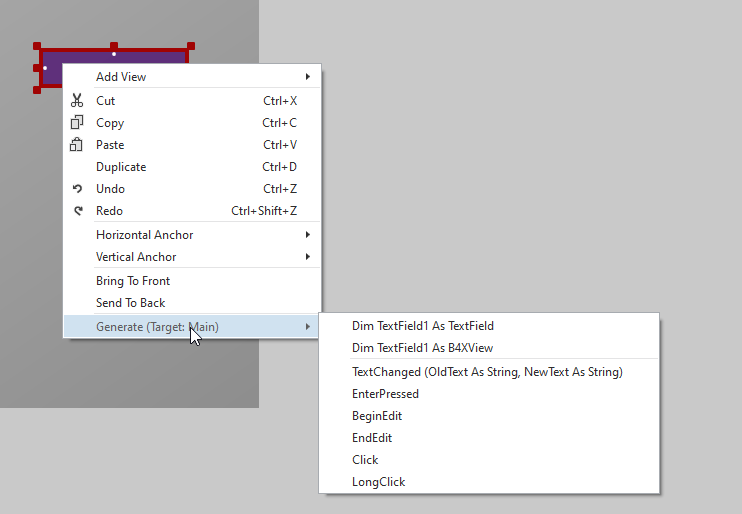Click the Undo arrow icon
The image size is (742, 514).
click(77, 189)
